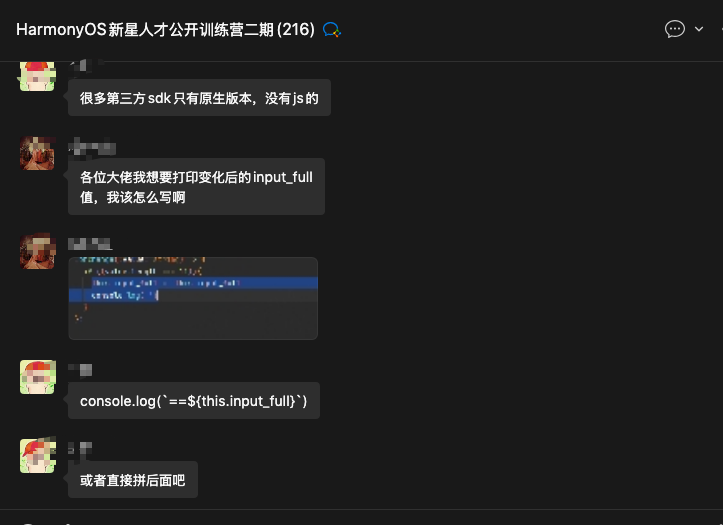723x525 pixels.
Task: Click the partially visible icon at header's right edge
Action: click(719, 29)
